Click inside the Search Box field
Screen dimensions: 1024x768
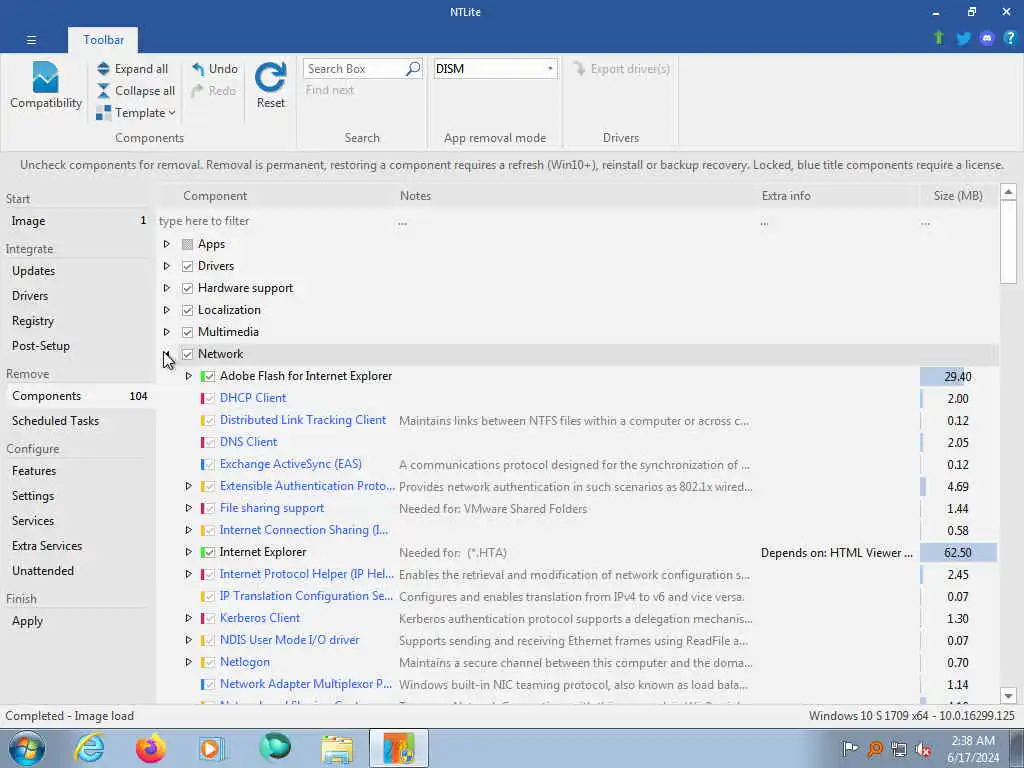(x=353, y=69)
